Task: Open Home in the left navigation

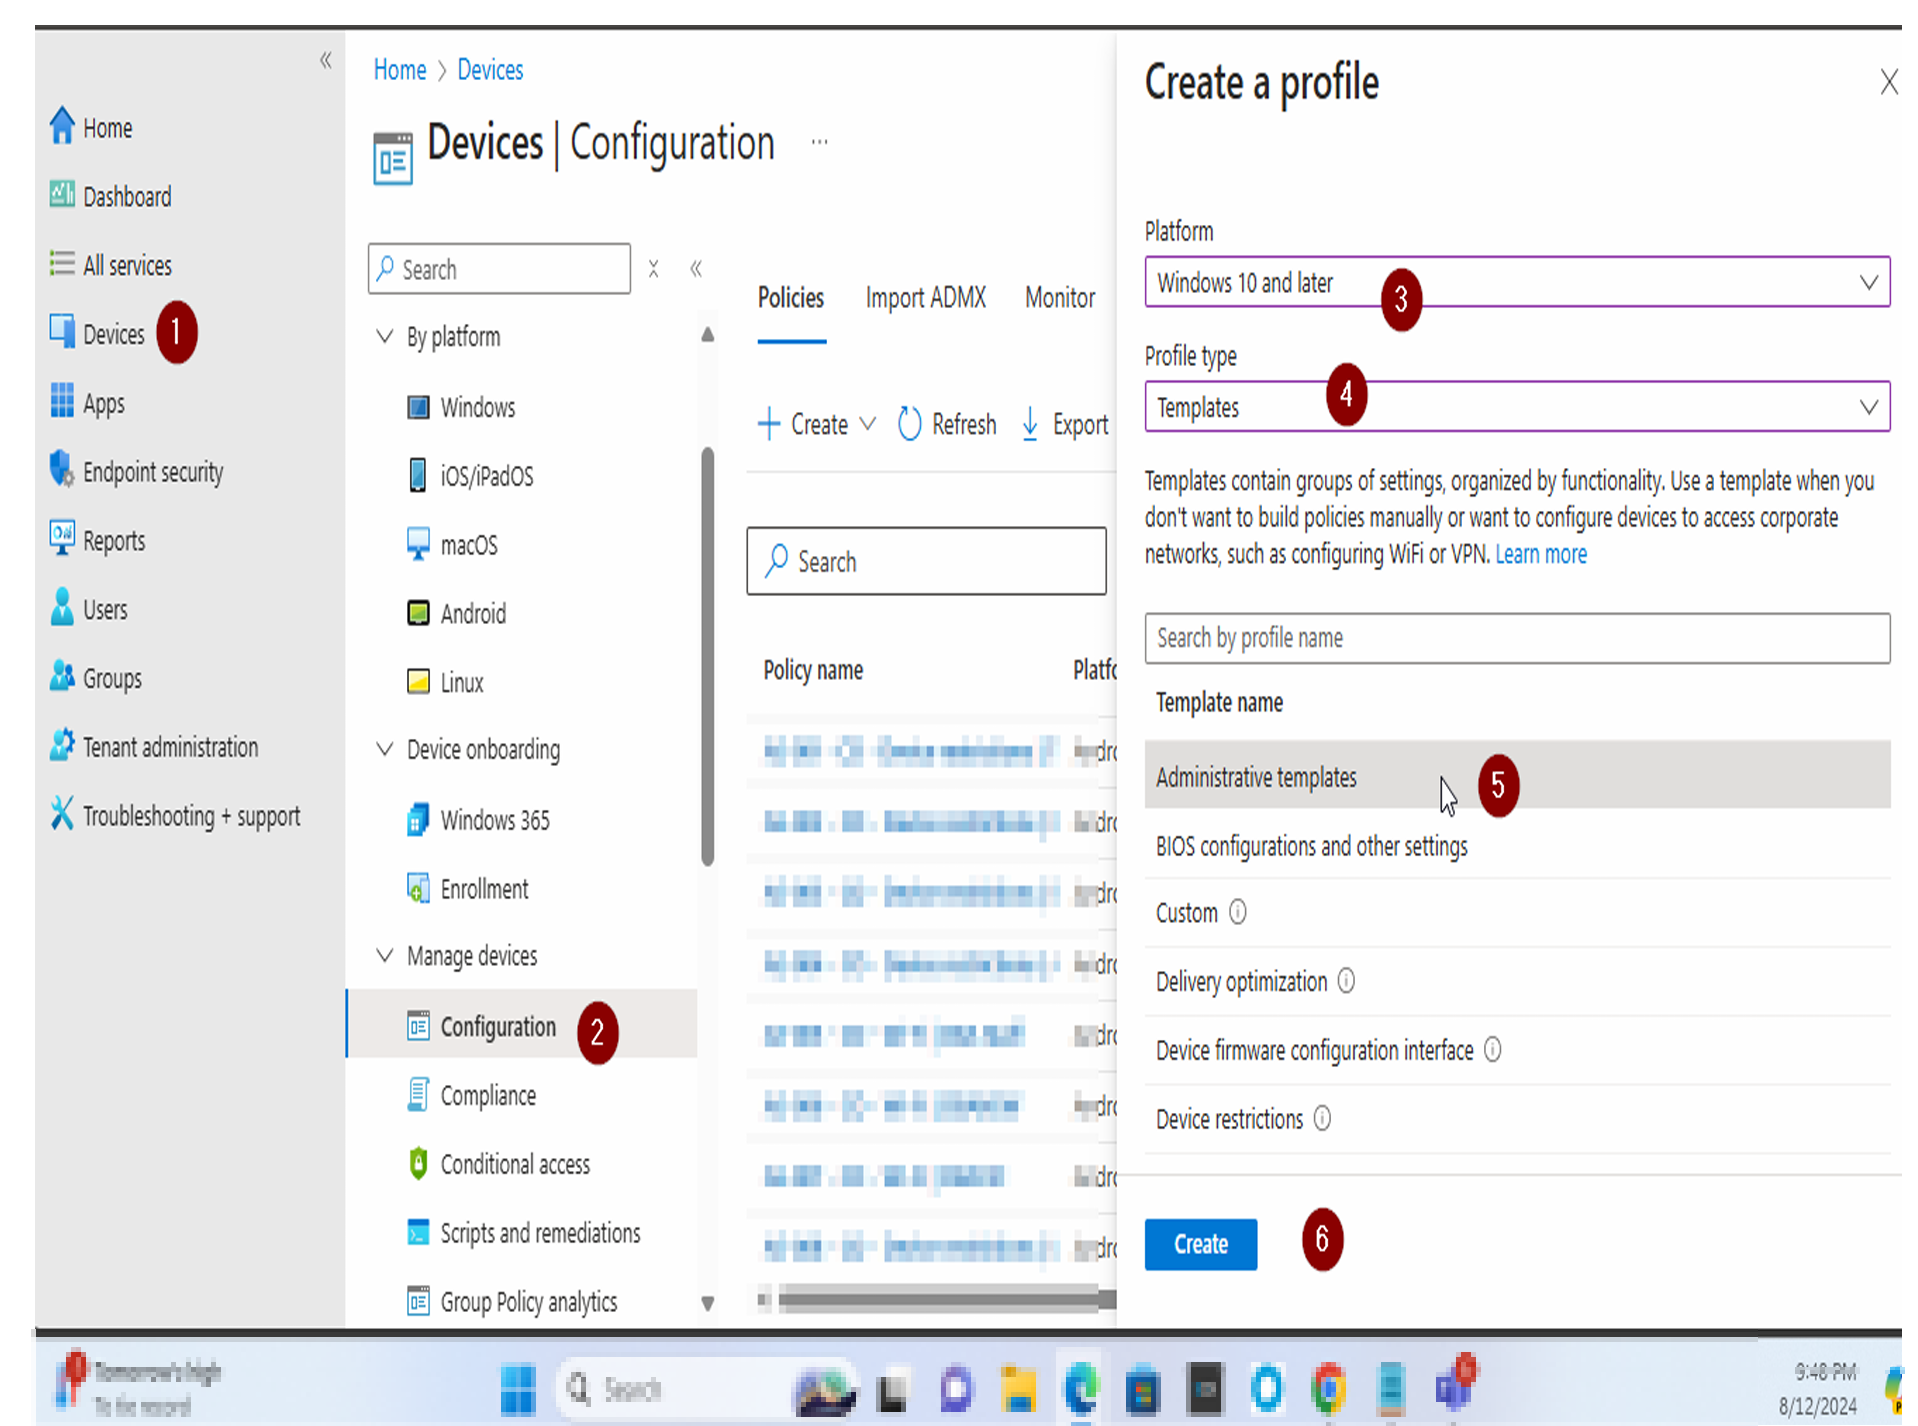Action: [x=91, y=128]
